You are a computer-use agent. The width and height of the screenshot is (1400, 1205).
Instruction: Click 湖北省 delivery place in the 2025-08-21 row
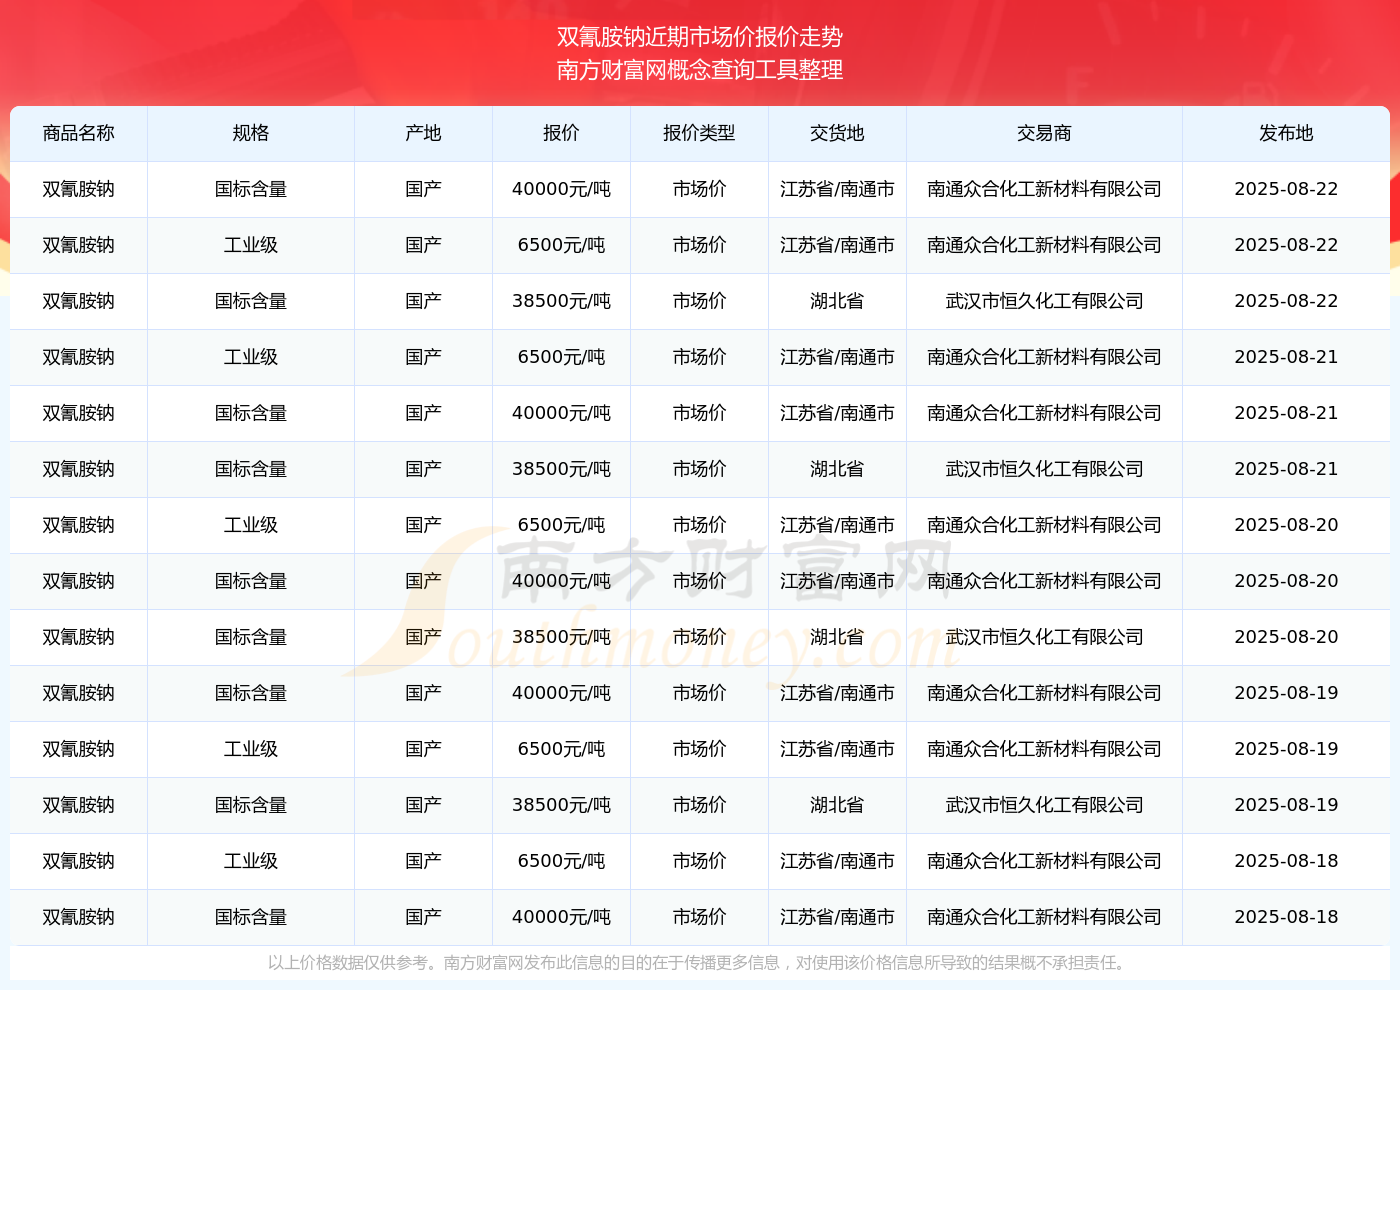point(837,469)
